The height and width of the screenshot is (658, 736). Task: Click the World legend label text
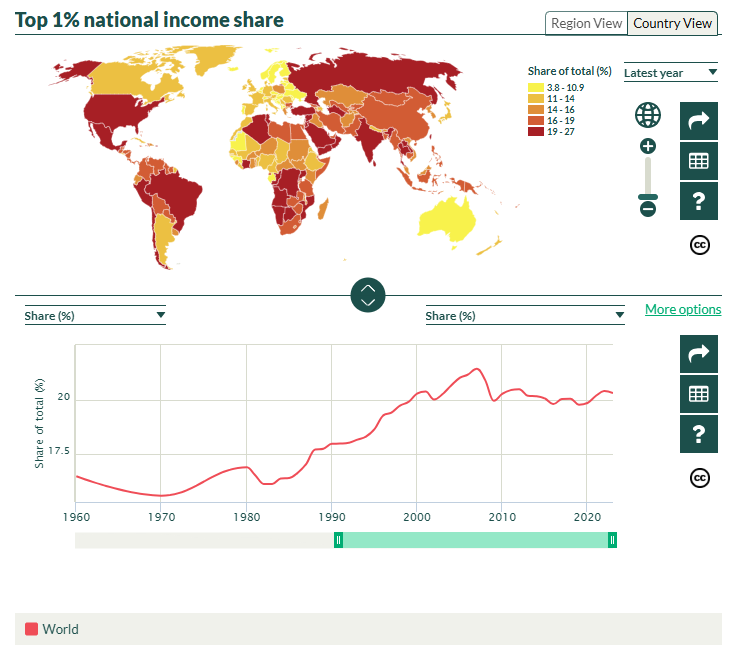click(61, 629)
